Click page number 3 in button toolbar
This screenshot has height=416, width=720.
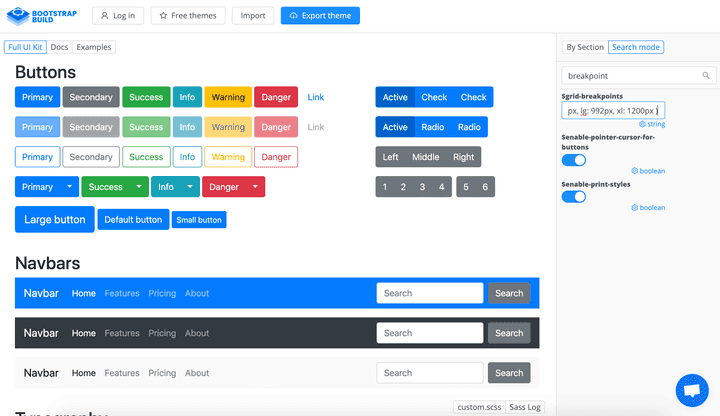(x=422, y=186)
